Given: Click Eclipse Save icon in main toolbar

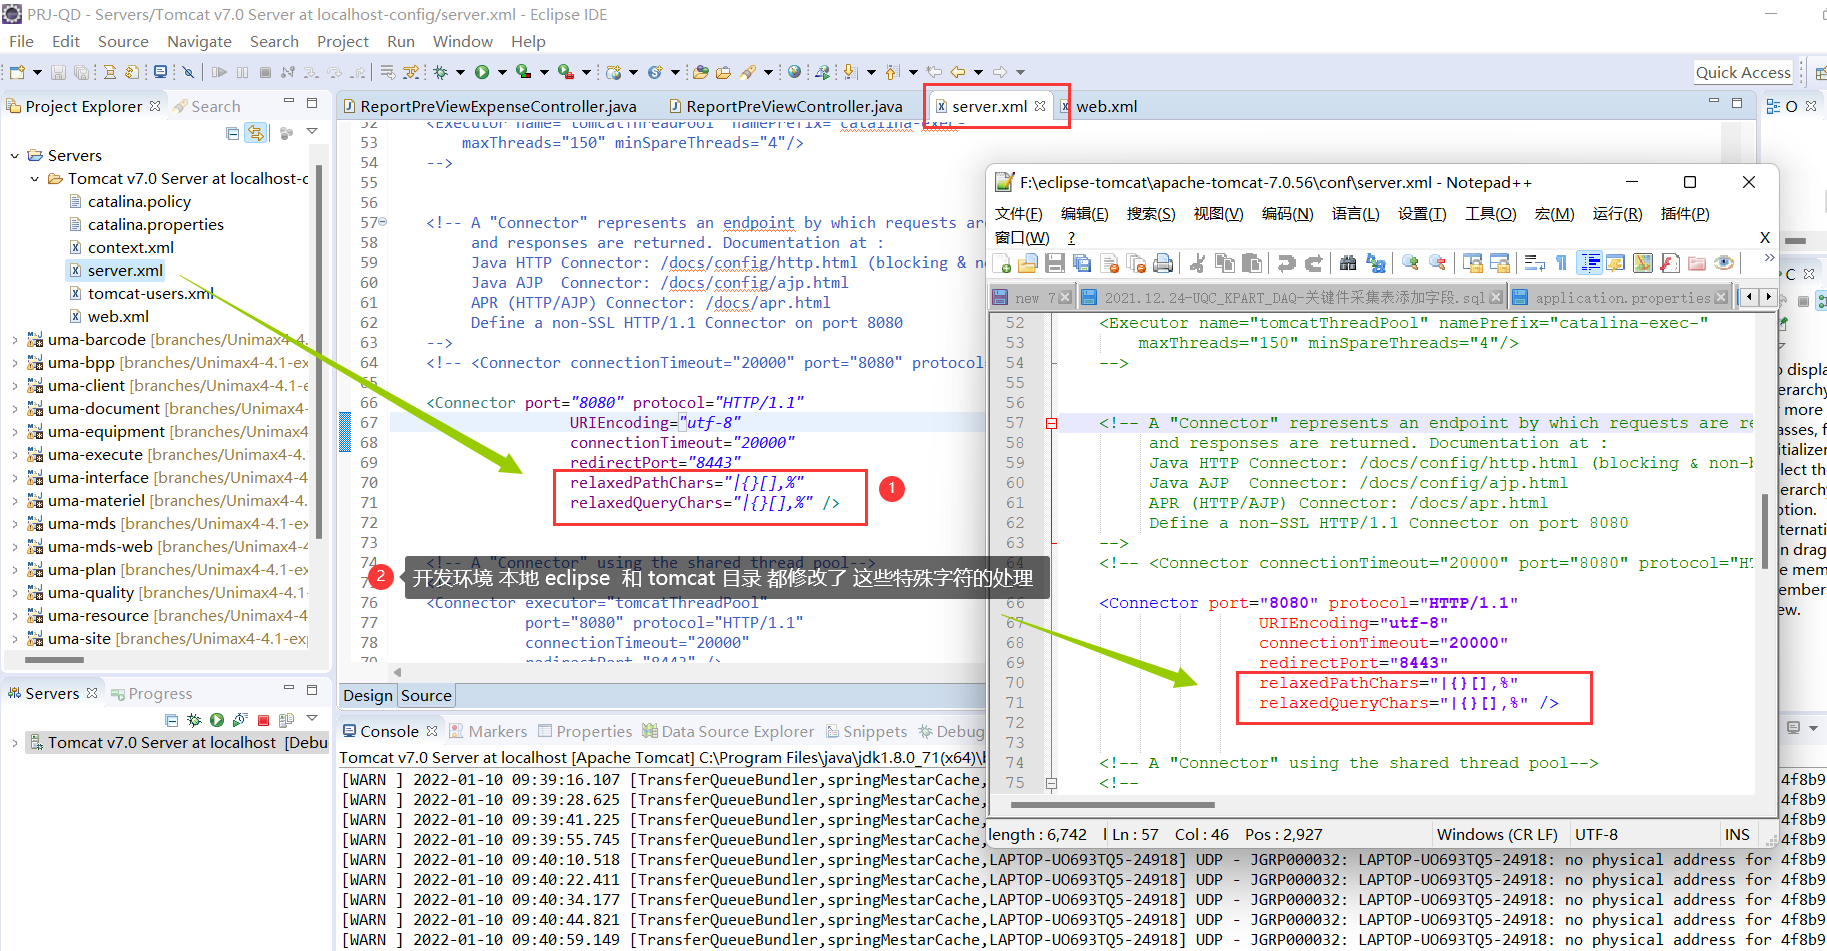Looking at the screenshot, I should [x=58, y=72].
